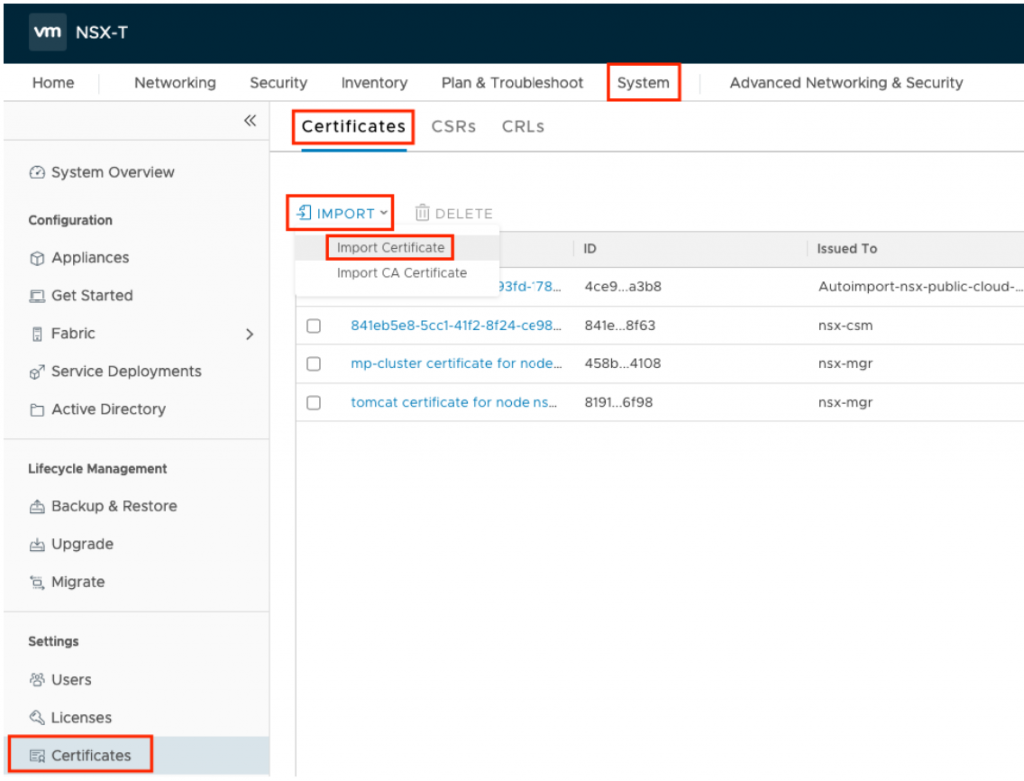Sort by the Issued To column header
The width and height of the screenshot is (1024, 781).
coord(846,249)
